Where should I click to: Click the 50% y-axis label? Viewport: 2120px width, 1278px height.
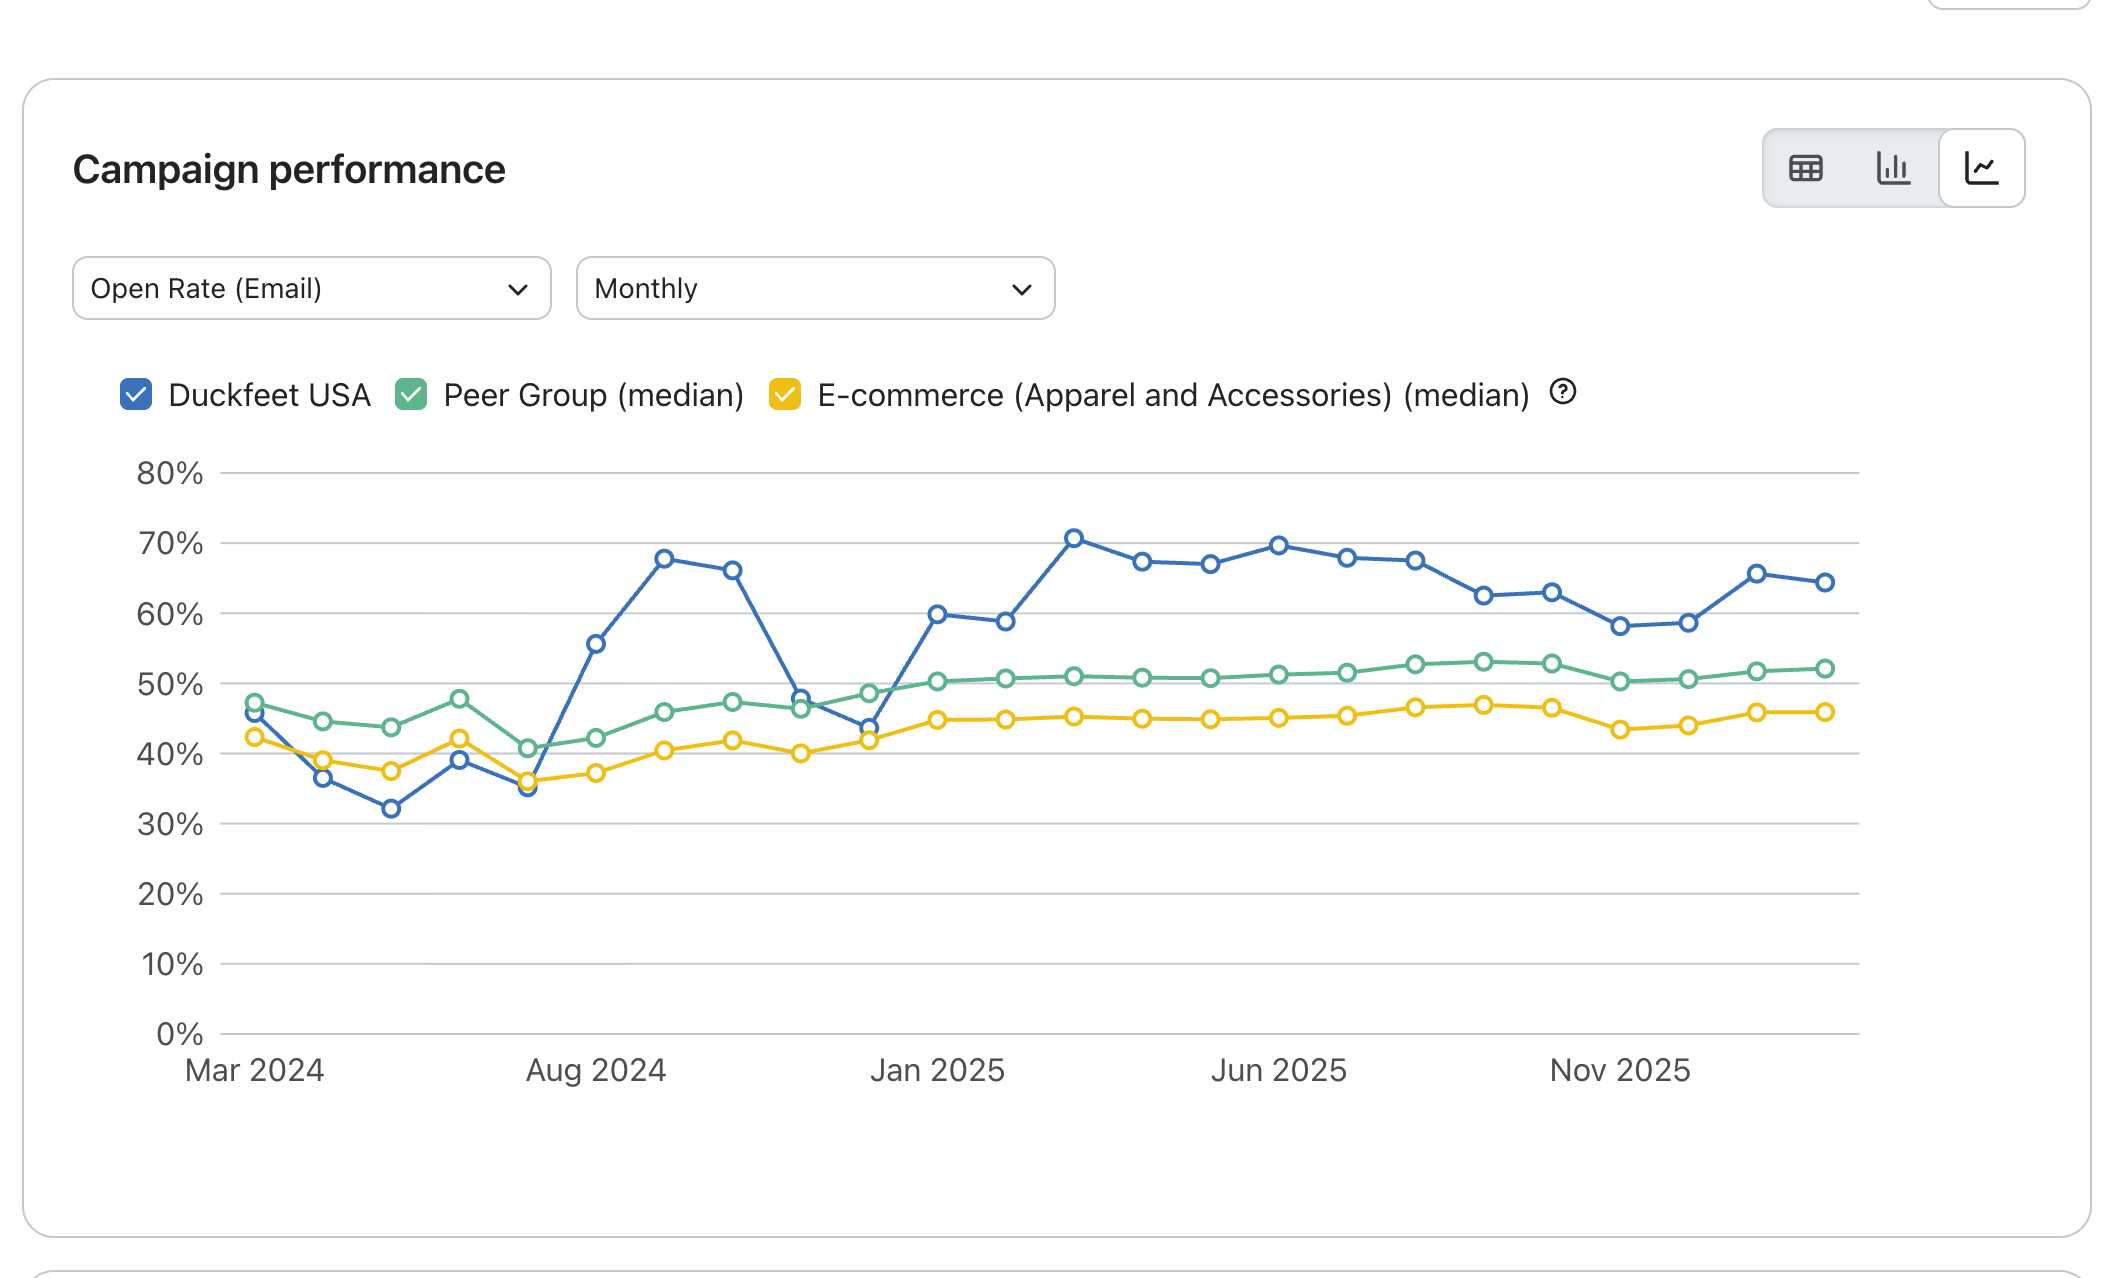[x=170, y=684]
